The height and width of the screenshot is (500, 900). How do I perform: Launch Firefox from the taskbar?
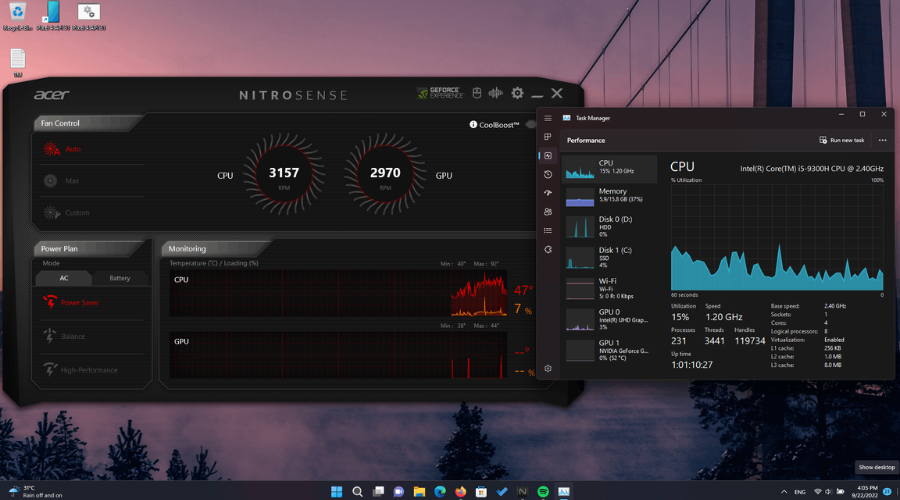tap(461, 491)
